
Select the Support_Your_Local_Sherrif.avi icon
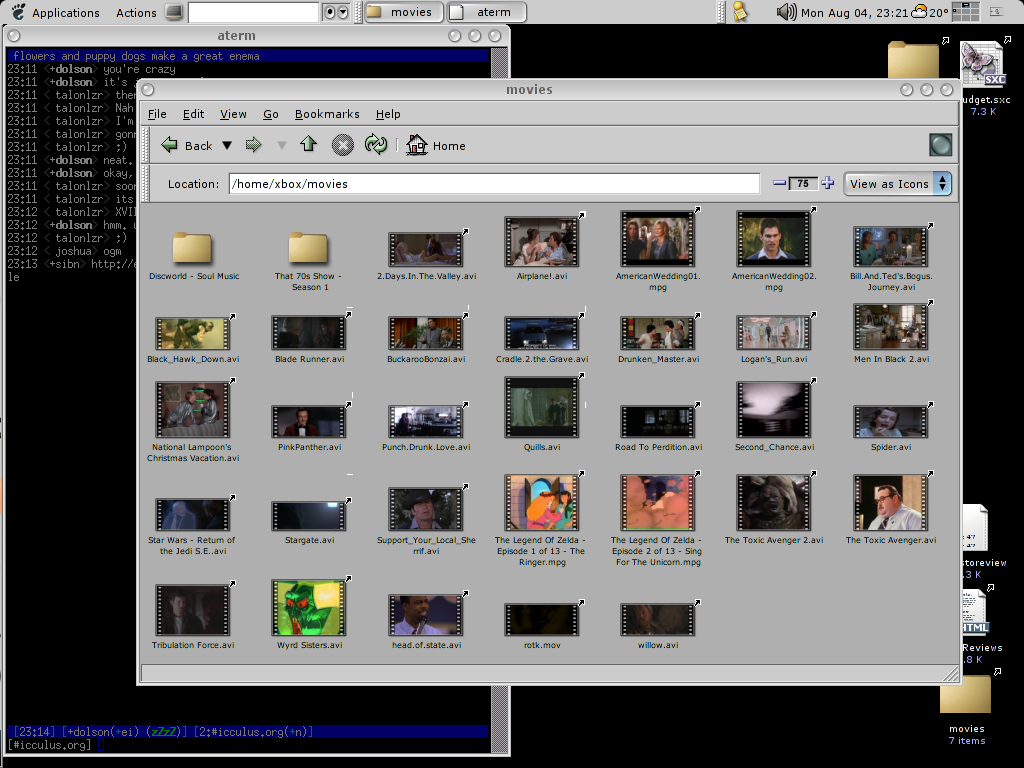tap(426, 509)
